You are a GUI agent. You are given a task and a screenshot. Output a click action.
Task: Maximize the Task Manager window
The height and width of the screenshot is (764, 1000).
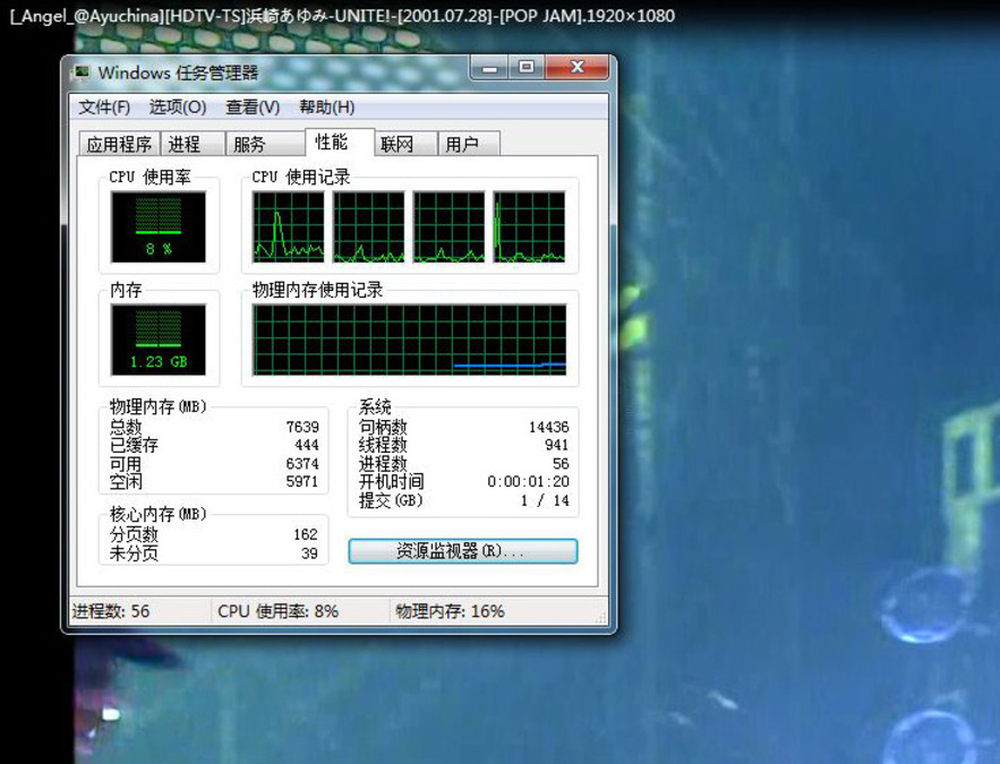click(x=526, y=67)
